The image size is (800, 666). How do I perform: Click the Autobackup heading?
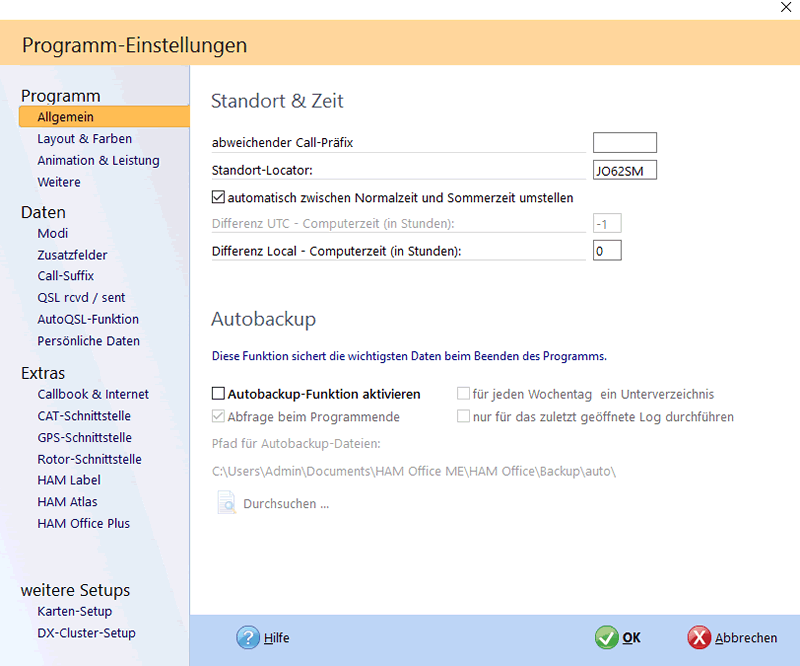pyautogui.click(x=264, y=319)
